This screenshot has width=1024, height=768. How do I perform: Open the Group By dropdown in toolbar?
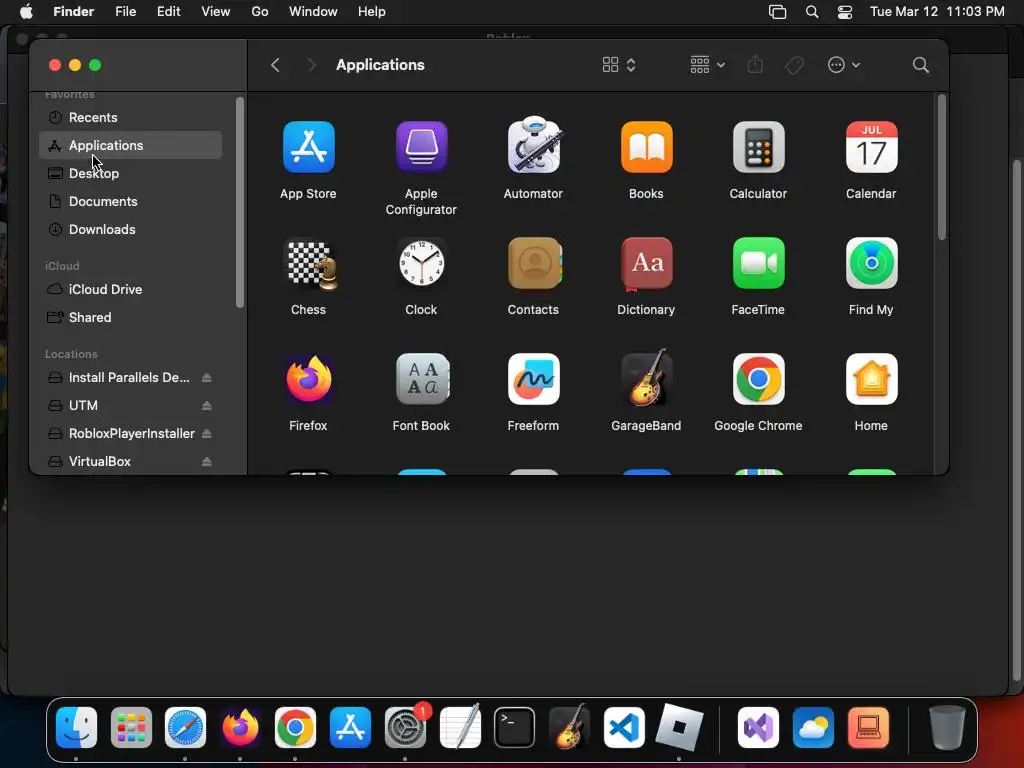coord(707,65)
